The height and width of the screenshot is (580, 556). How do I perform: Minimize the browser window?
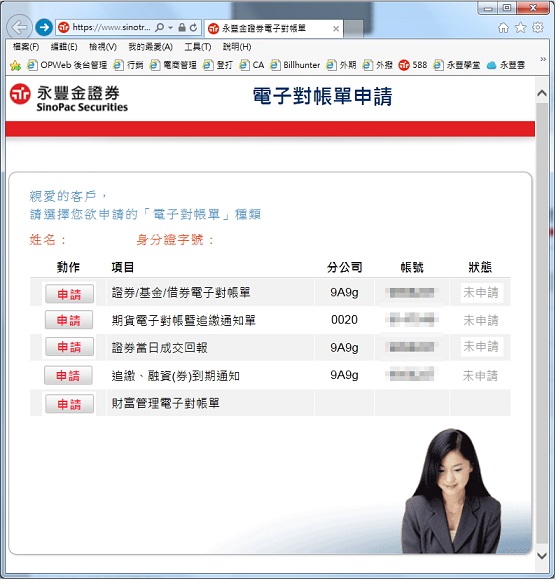coord(488,8)
